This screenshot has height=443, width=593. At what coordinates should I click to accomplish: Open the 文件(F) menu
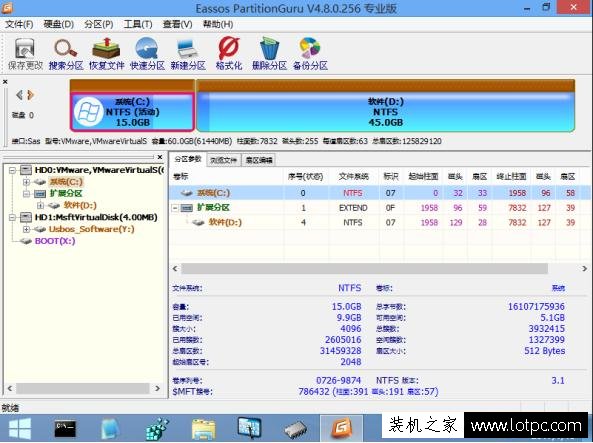19,25
